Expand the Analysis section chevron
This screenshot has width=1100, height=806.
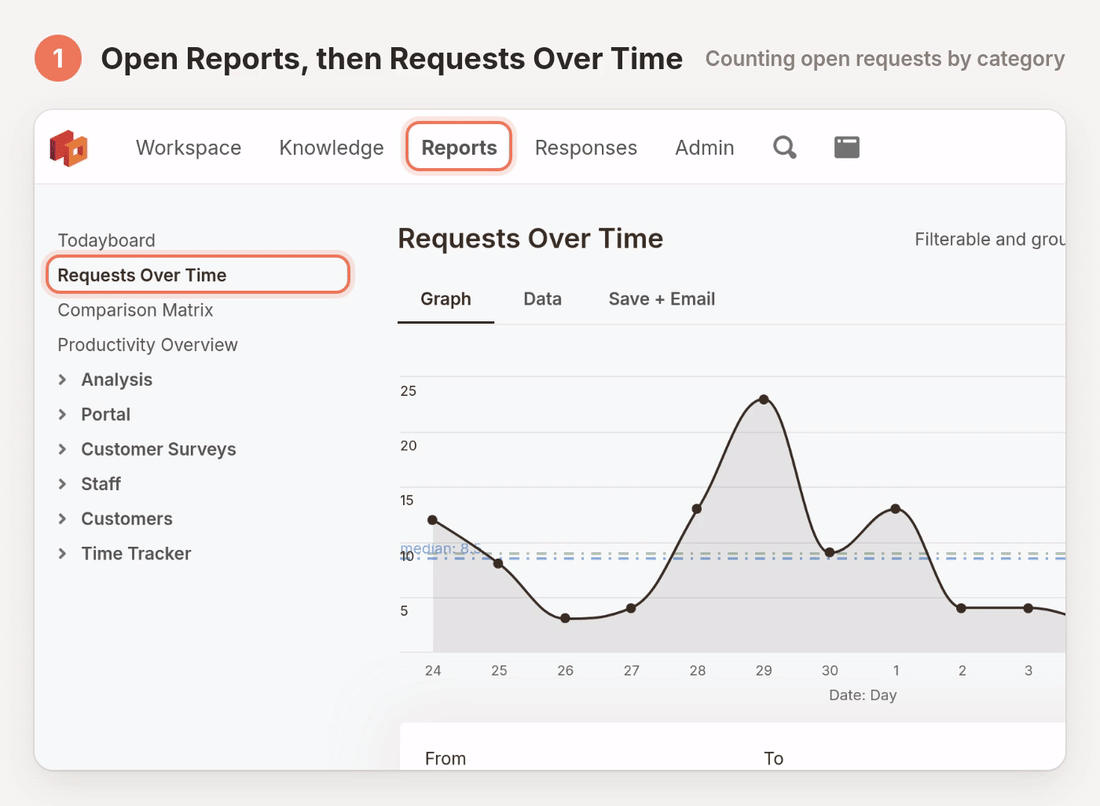[x=62, y=380]
